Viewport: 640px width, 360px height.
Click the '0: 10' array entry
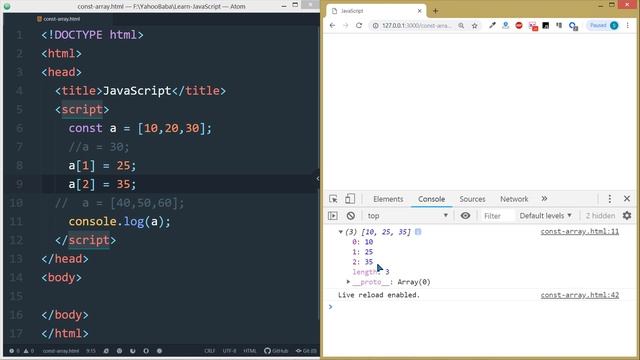point(362,242)
